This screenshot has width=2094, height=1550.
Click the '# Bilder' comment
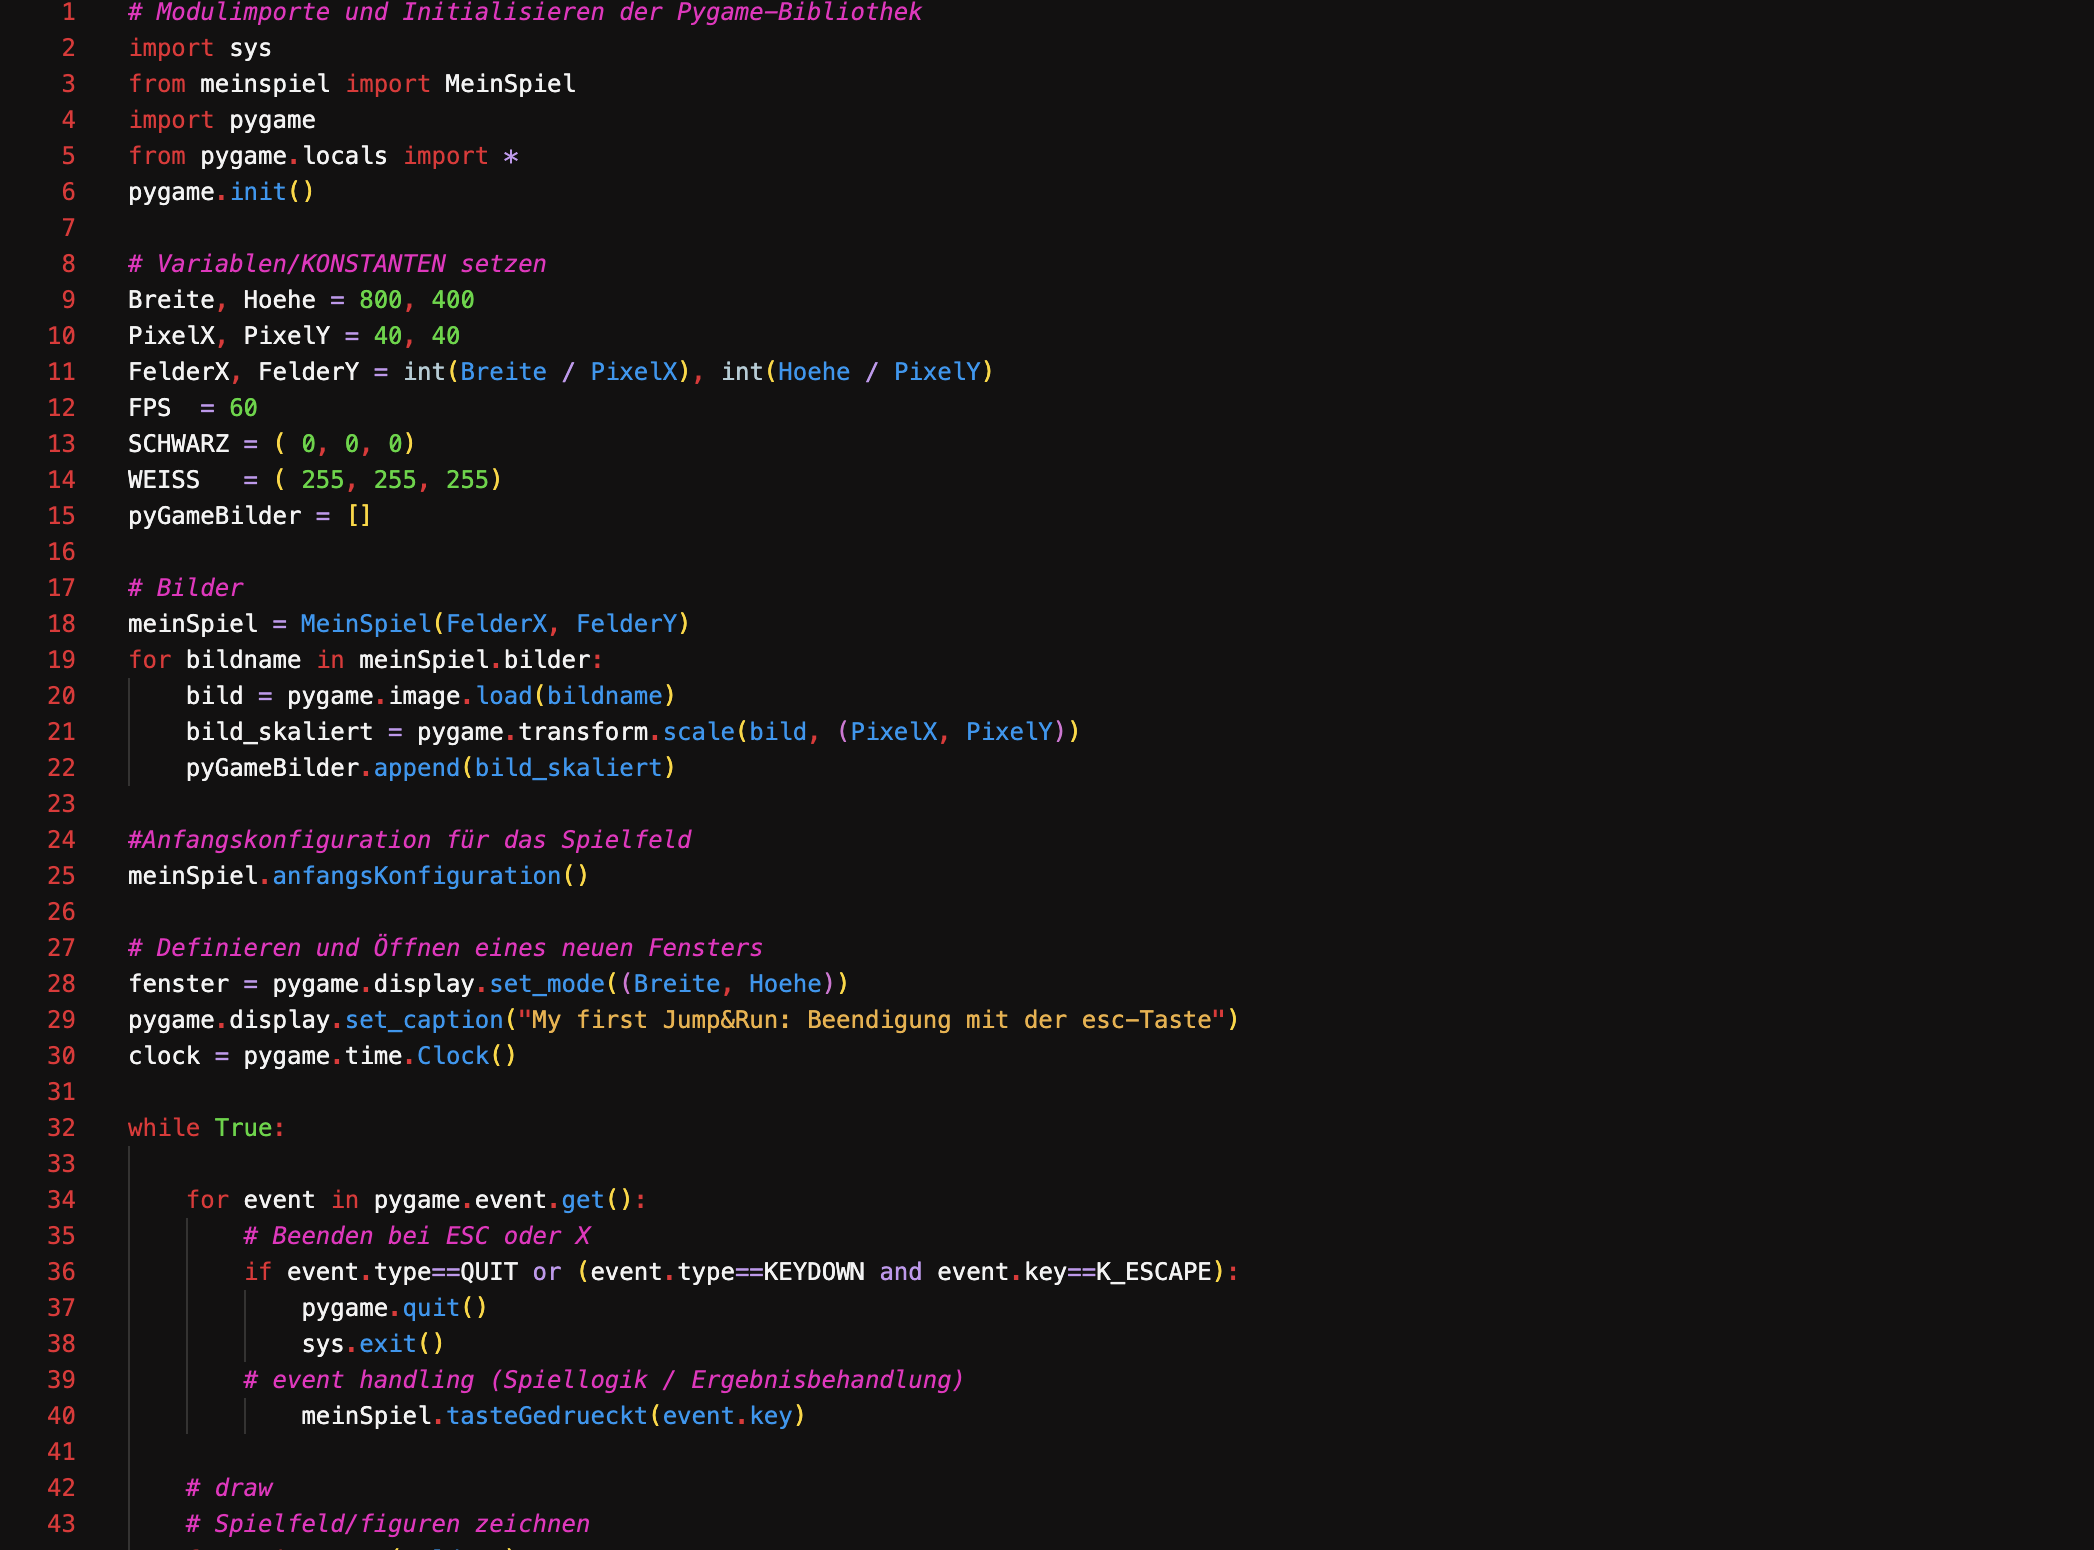click(x=185, y=588)
